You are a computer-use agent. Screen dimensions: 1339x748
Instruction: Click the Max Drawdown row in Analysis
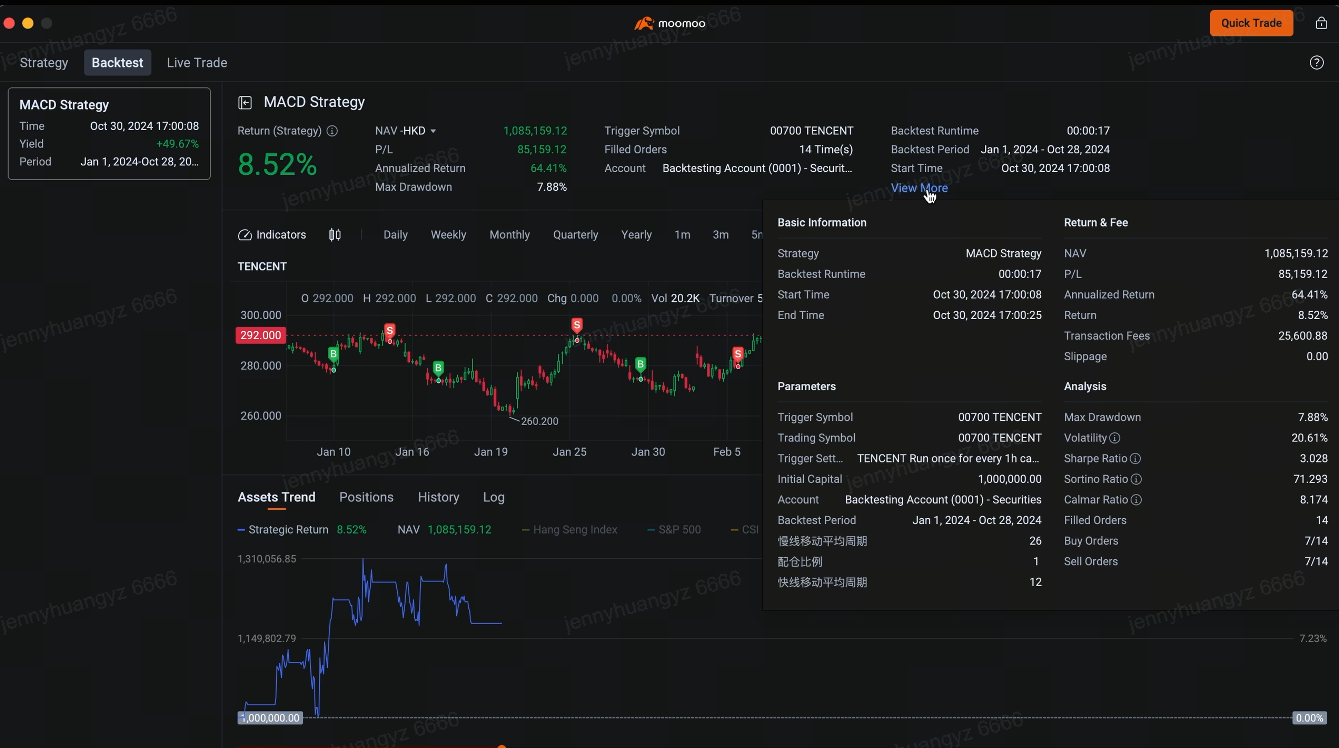coord(1196,417)
